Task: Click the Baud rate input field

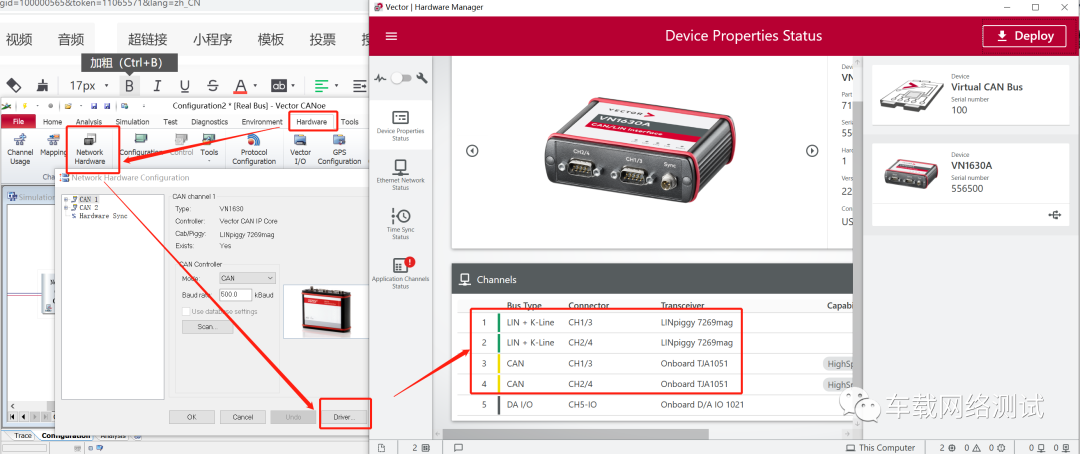Action: click(236, 294)
